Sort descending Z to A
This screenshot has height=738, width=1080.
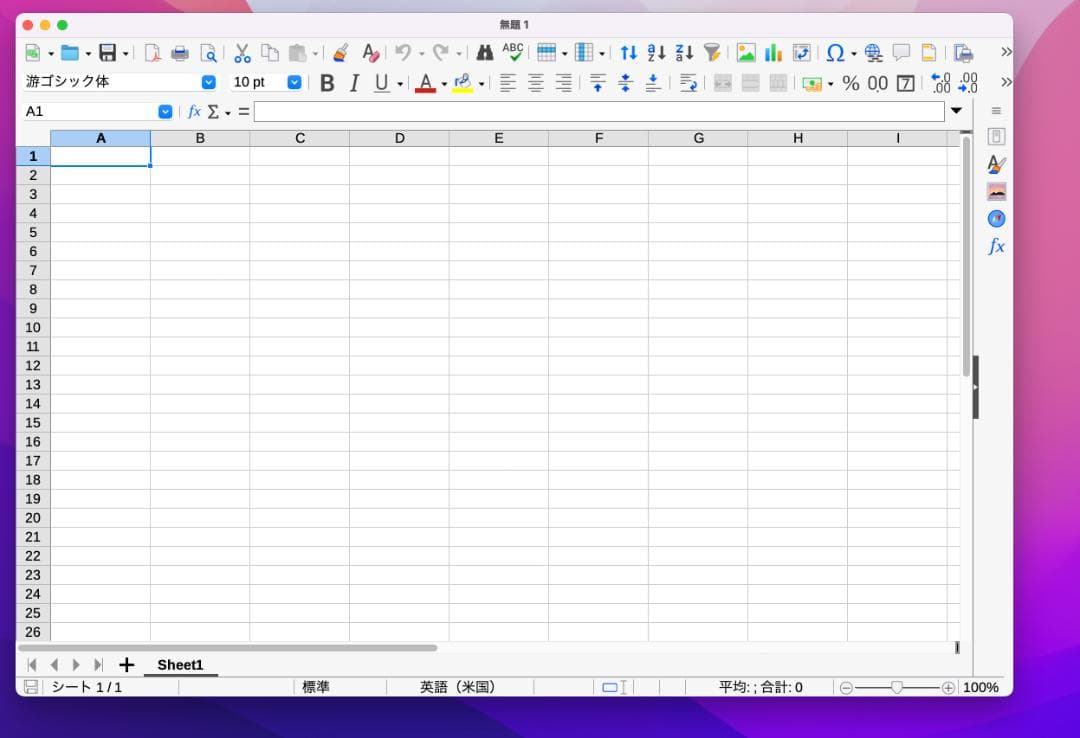point(684,52)
